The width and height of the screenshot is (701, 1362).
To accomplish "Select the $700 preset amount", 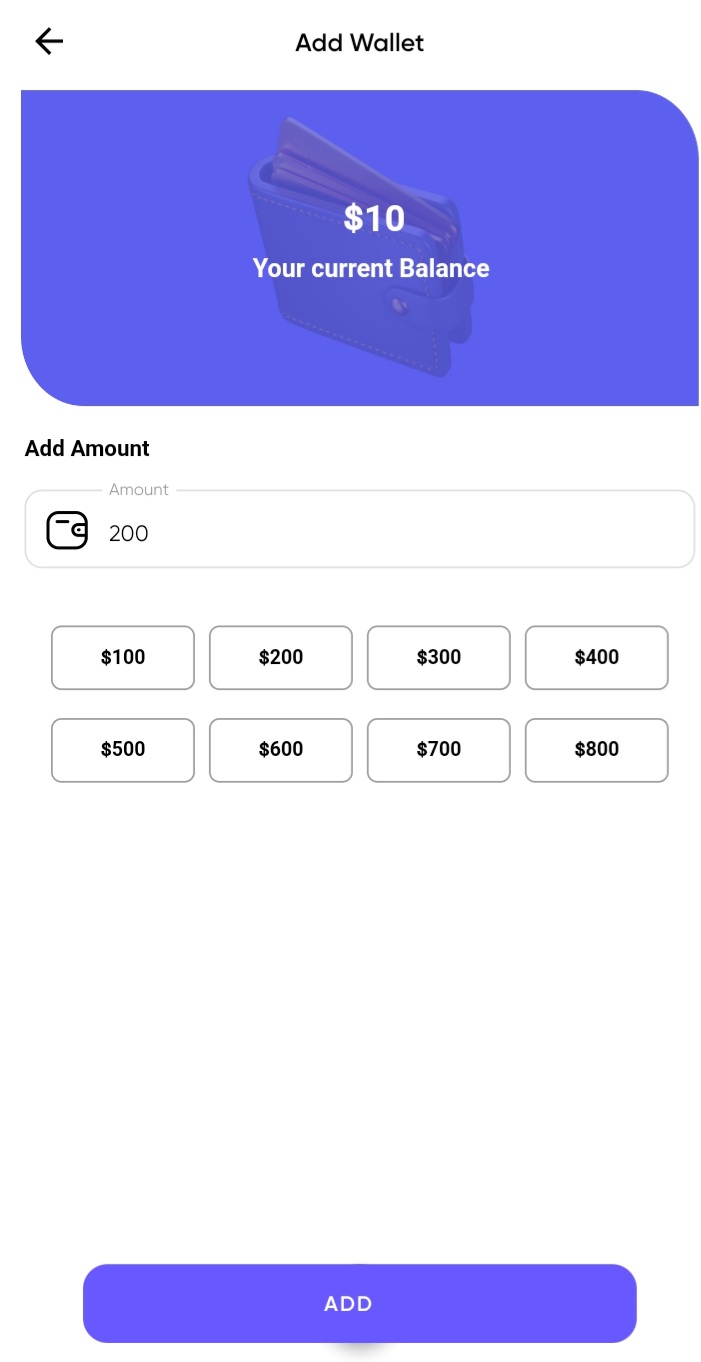I will [439, 750].
